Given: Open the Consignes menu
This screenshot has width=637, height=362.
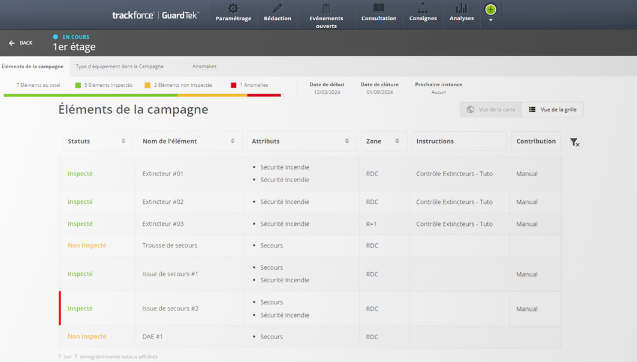Looking at the screenshot, I should point(423,13).
